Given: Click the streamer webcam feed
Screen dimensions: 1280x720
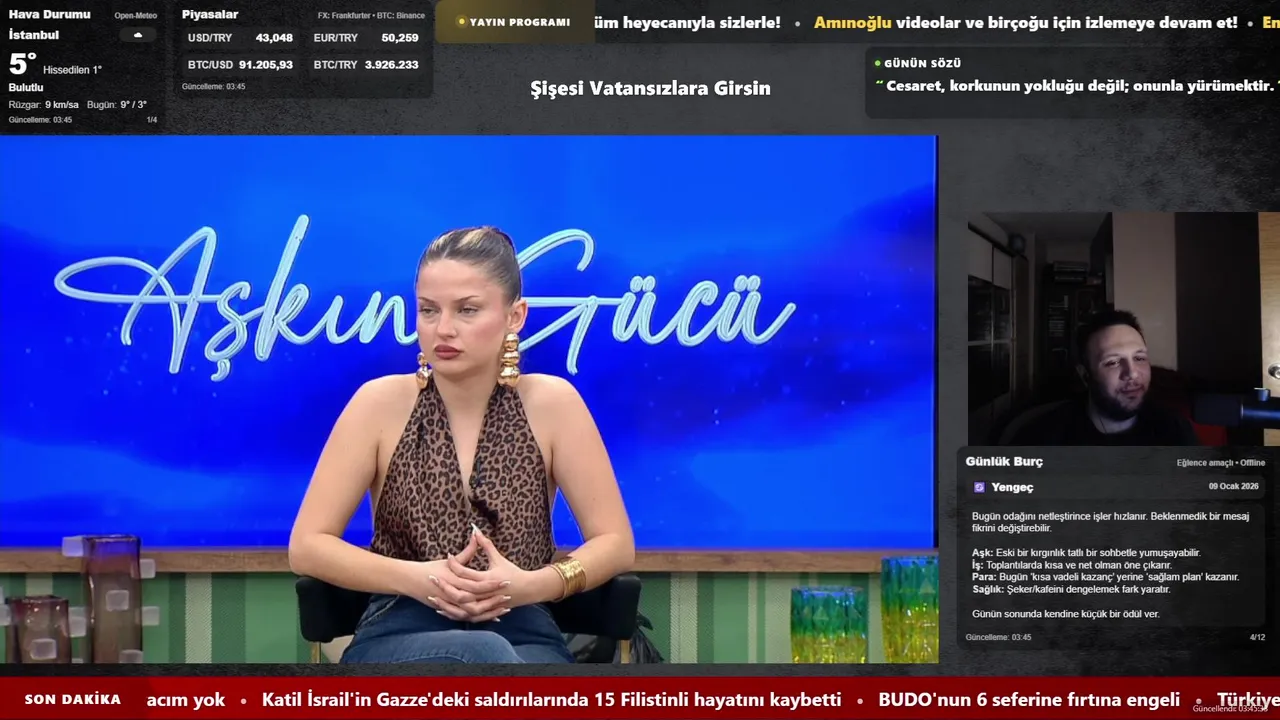Looking at the screenshot, I should [1123, 329].
